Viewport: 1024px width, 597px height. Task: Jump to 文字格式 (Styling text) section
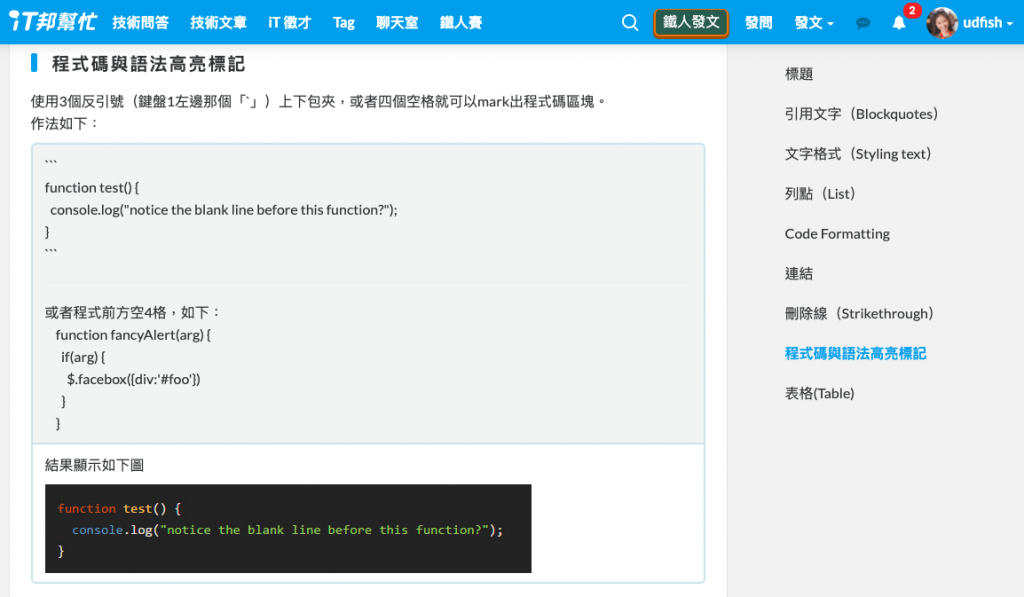pos(858,153)
